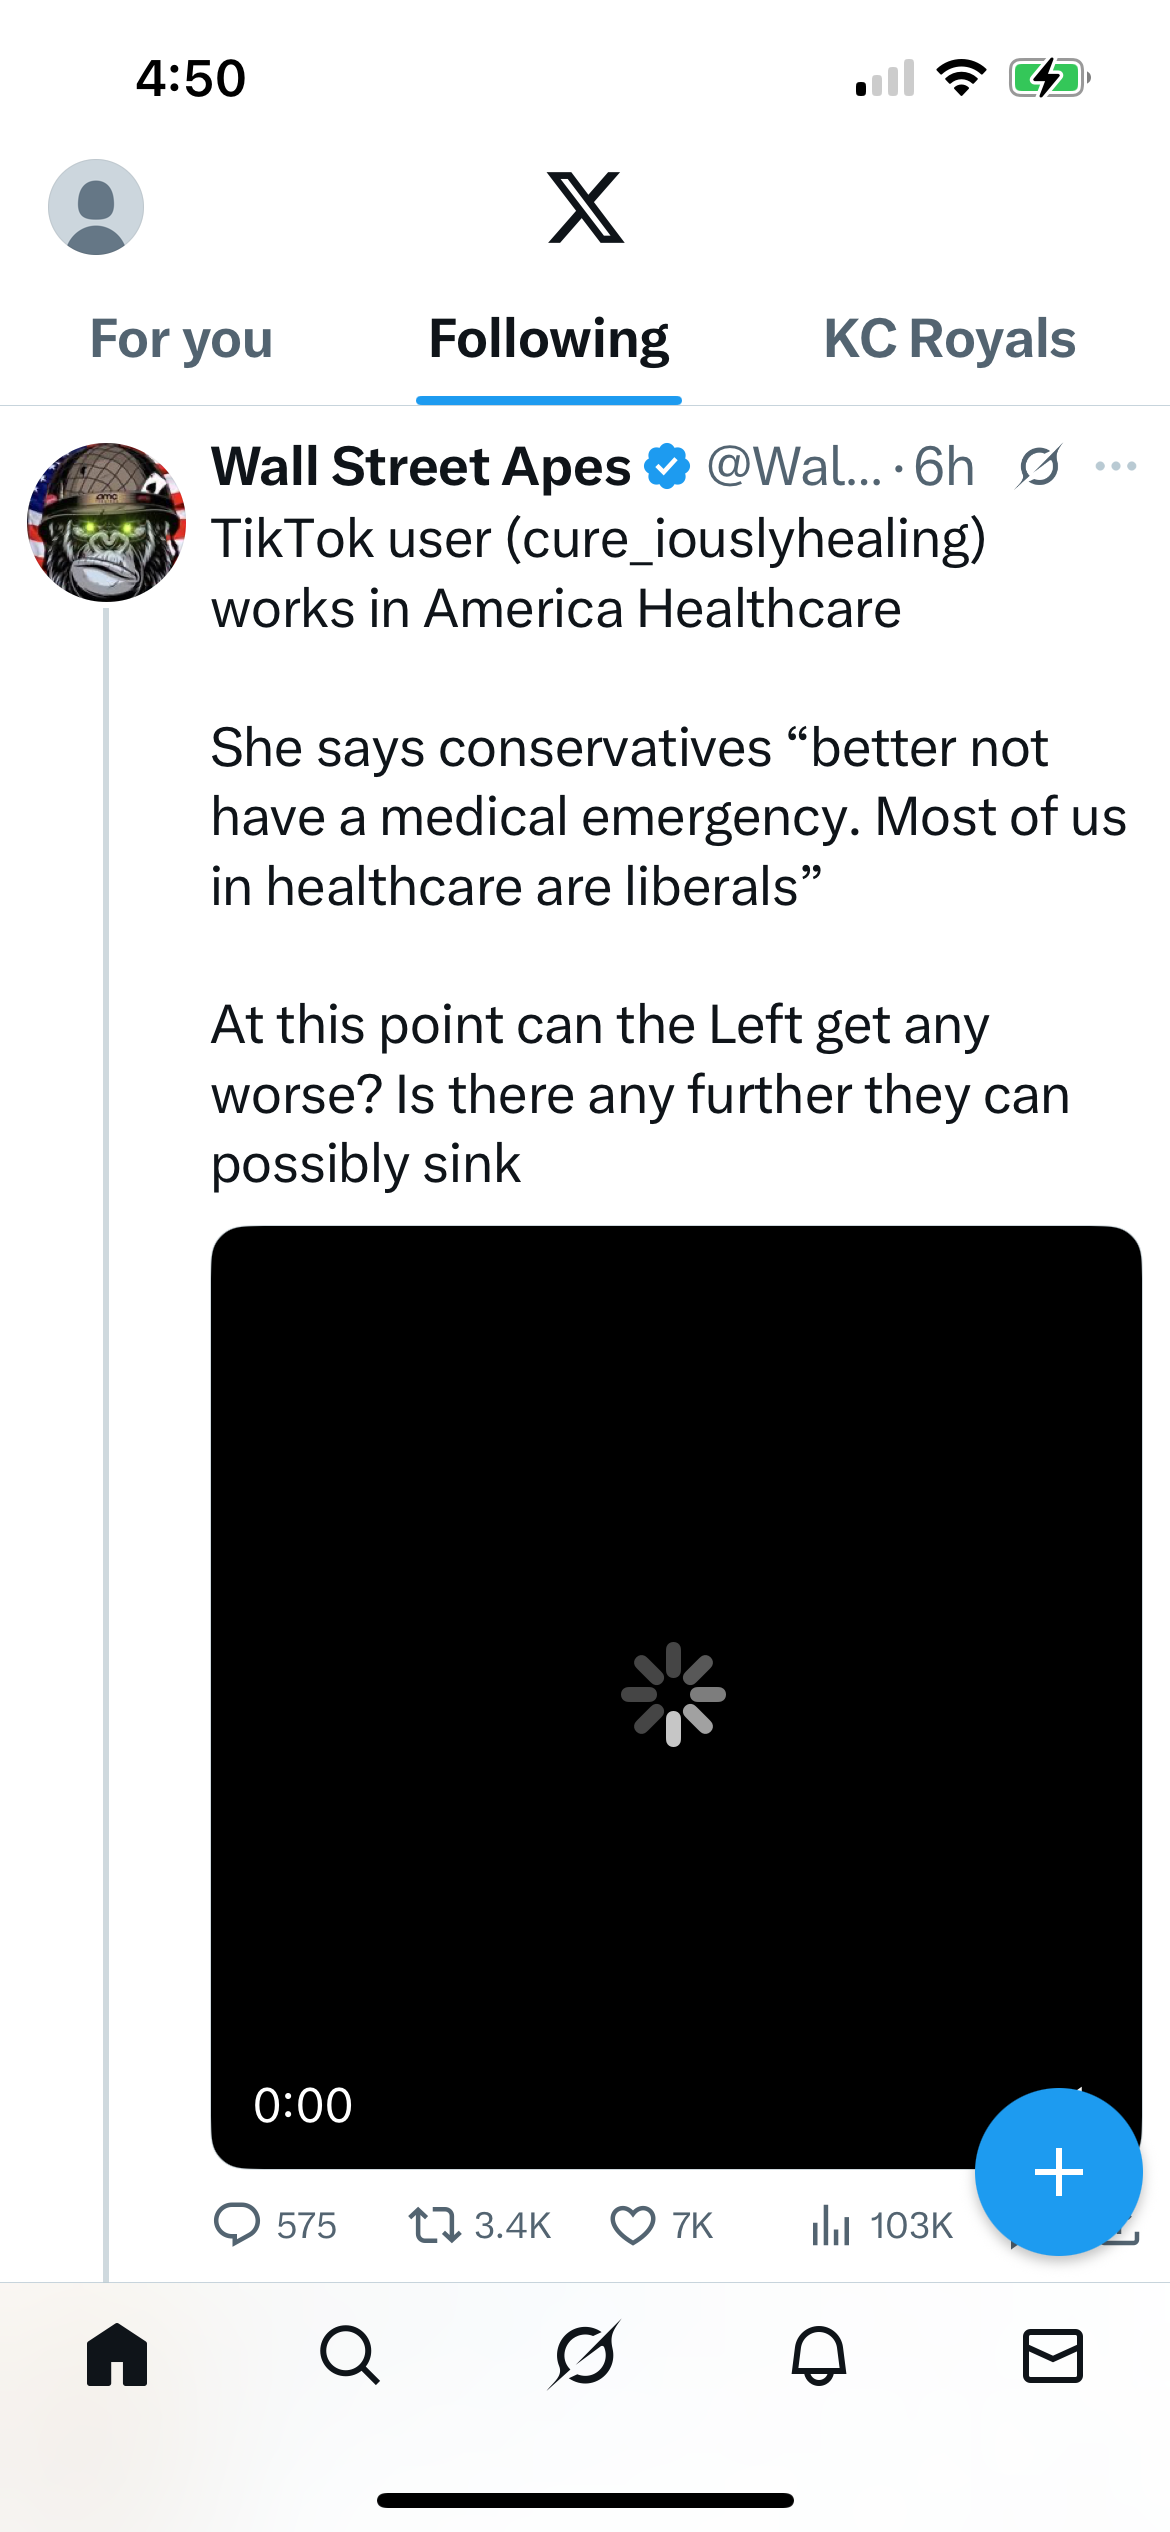
Task: Open Notifications bell in bottom navigation
Action: [819, 2355]
